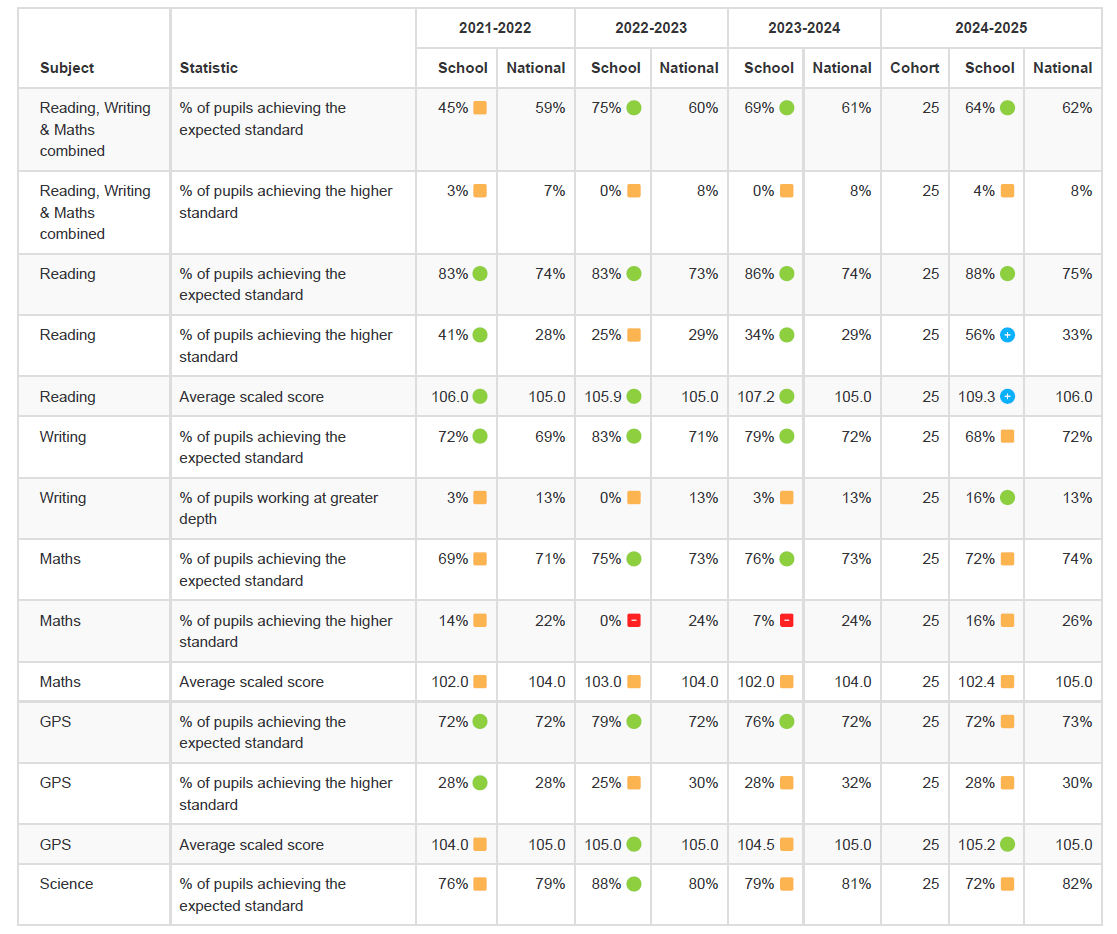This screenshot has width=1117, height=934.
Task: Click green circle next to Writing 16%
Action: coord(1007,498)
